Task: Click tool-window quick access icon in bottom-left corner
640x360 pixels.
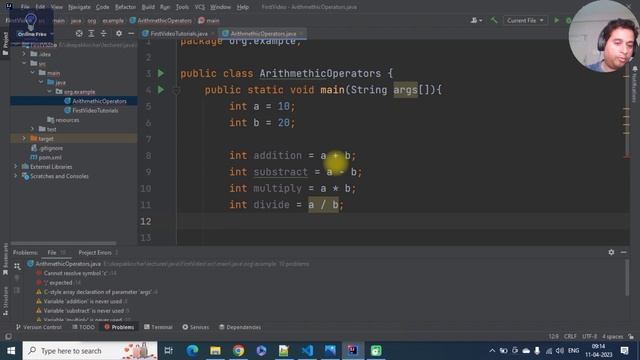Action: (x=8, y=336)
